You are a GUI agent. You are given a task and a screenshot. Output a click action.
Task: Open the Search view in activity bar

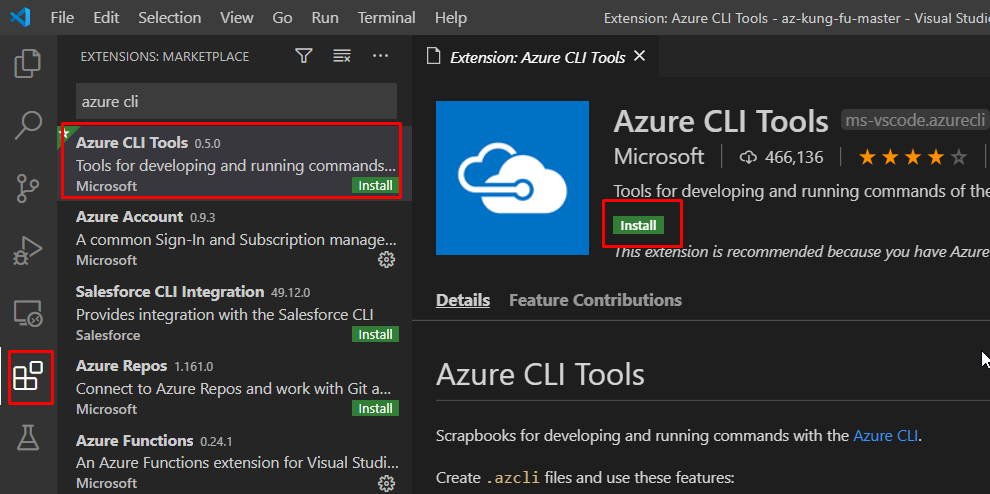(x=27, y=125)
